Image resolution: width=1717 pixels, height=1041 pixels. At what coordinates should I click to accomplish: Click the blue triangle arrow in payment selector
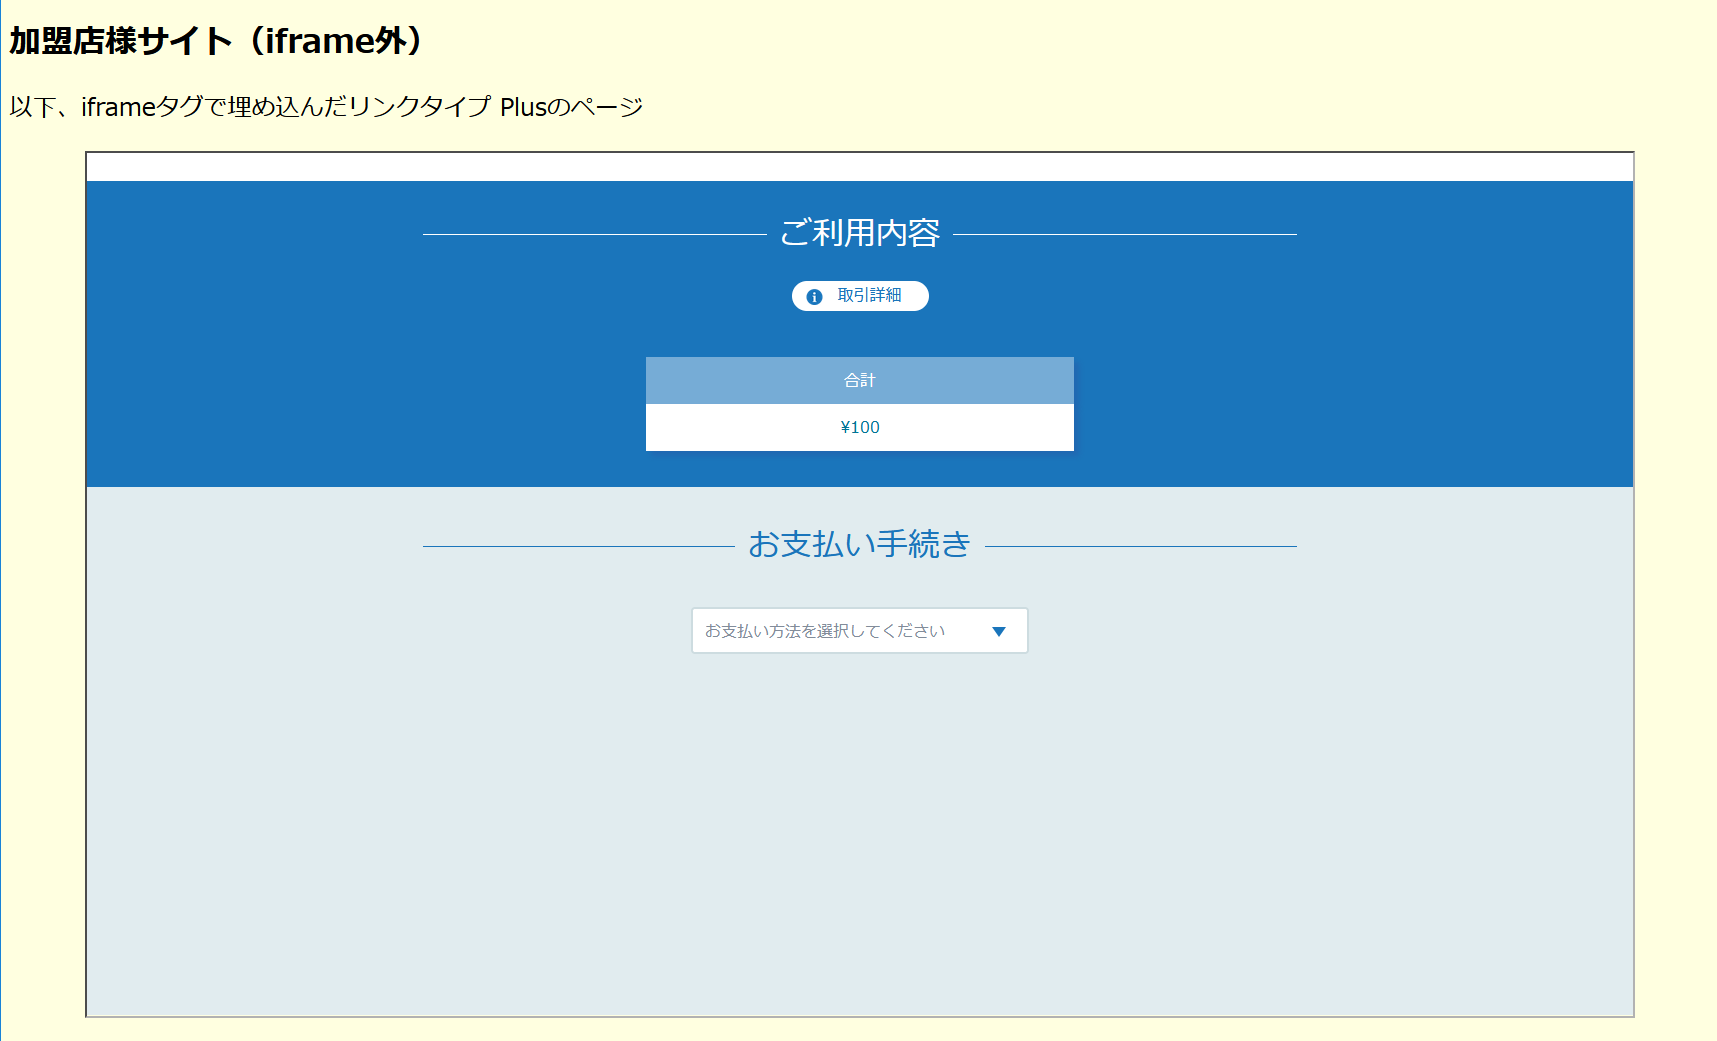998,631
